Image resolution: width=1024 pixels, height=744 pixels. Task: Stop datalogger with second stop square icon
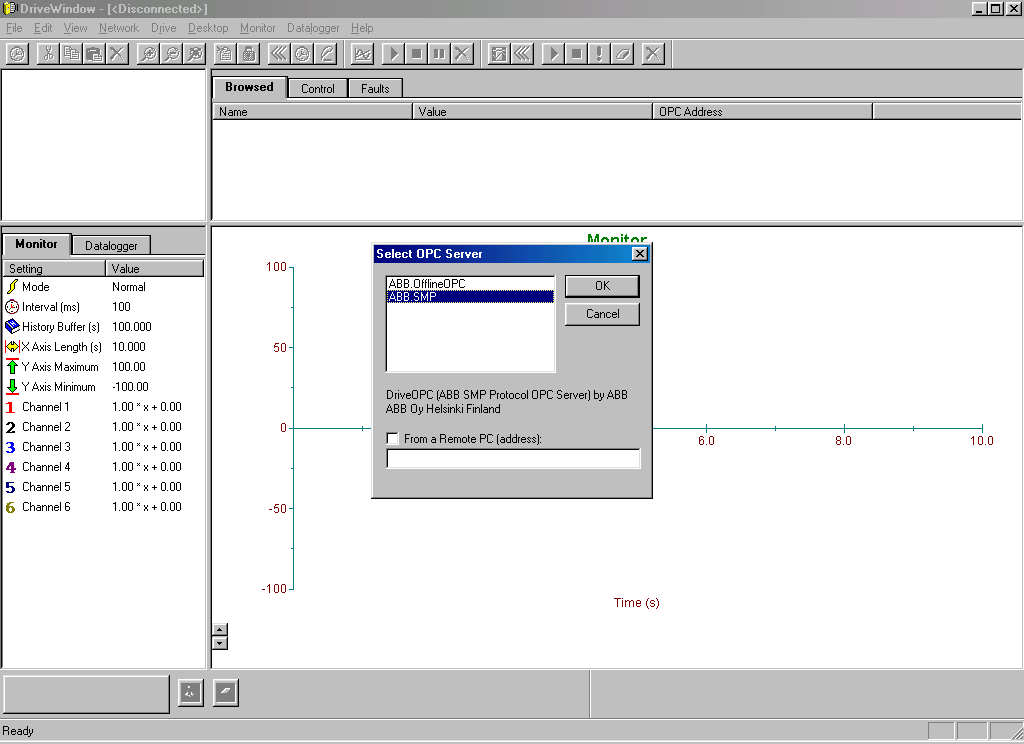click(576, 54)
